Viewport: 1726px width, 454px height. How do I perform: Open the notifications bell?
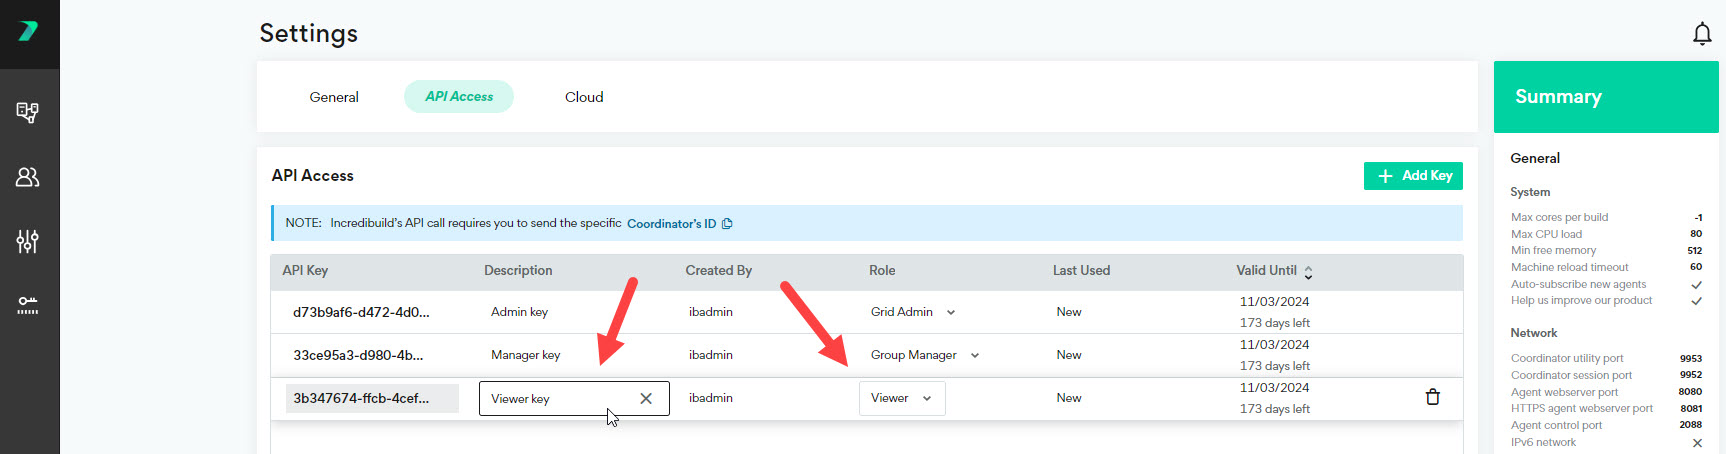[1702, 34]
